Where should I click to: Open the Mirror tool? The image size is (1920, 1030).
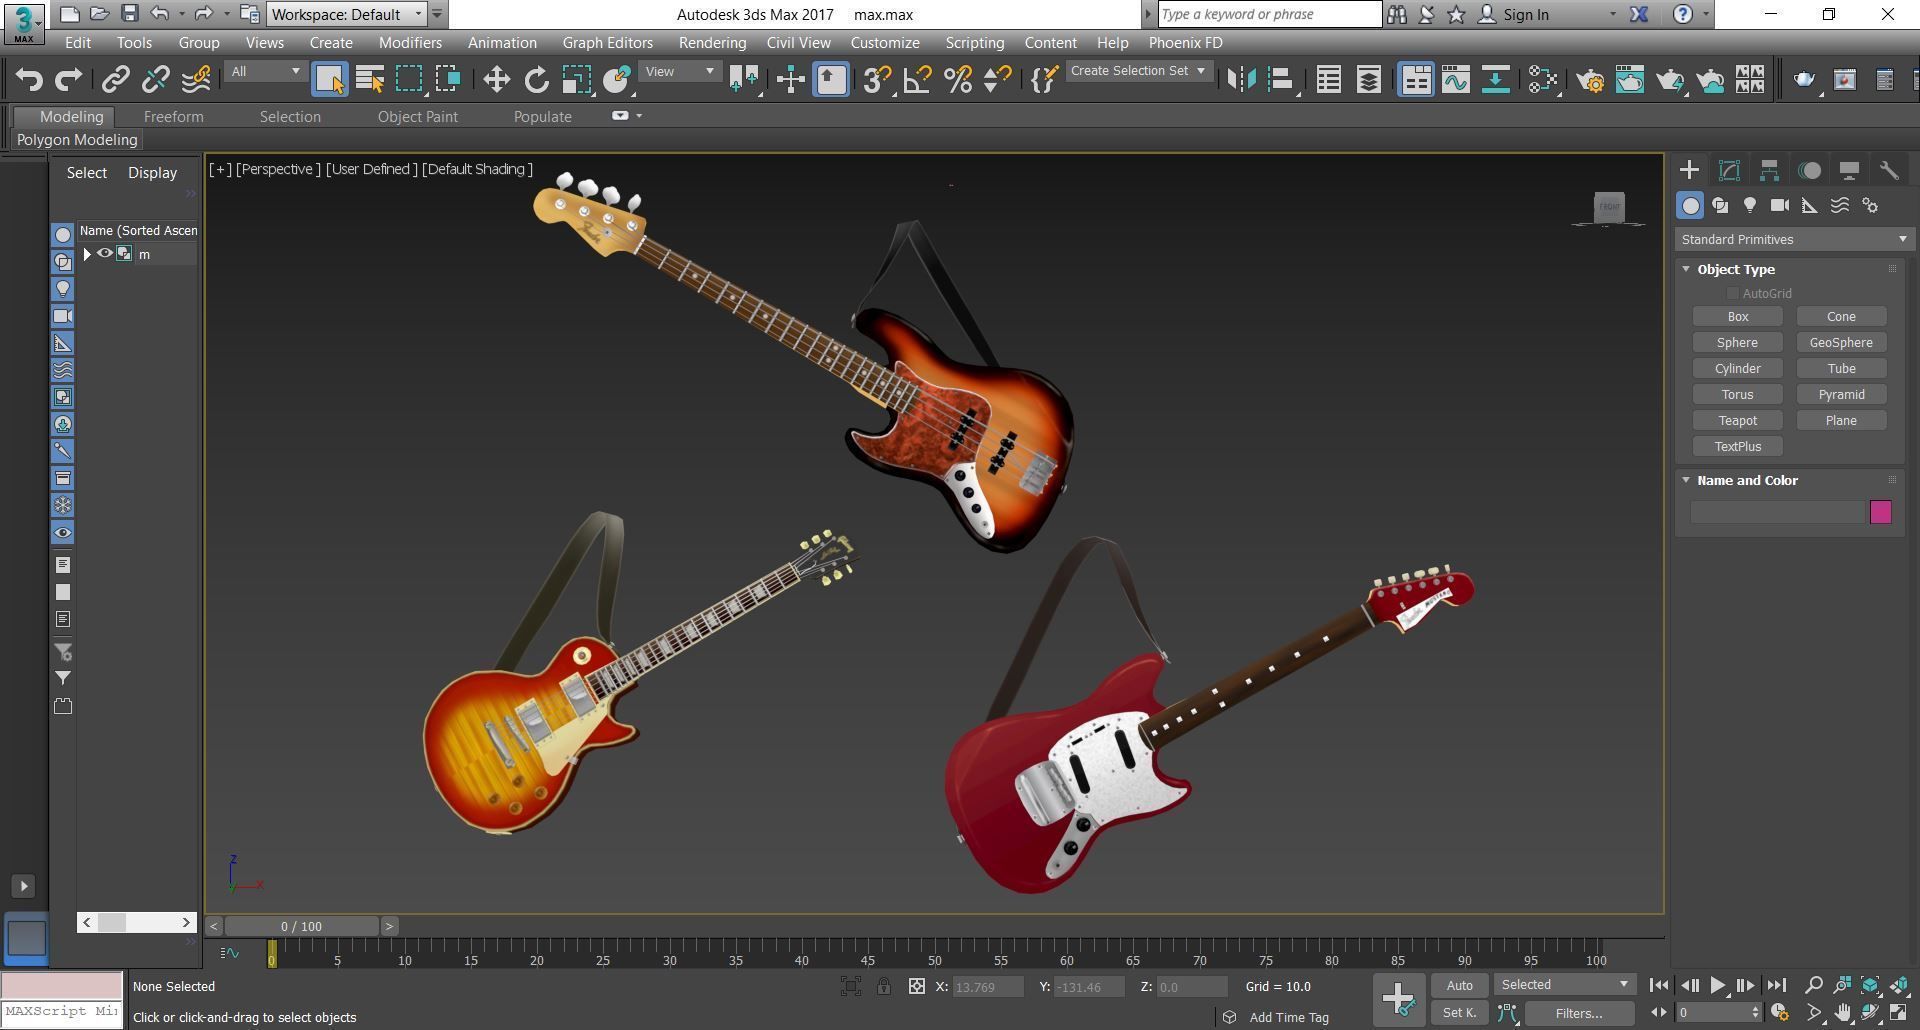(1241, 79)
